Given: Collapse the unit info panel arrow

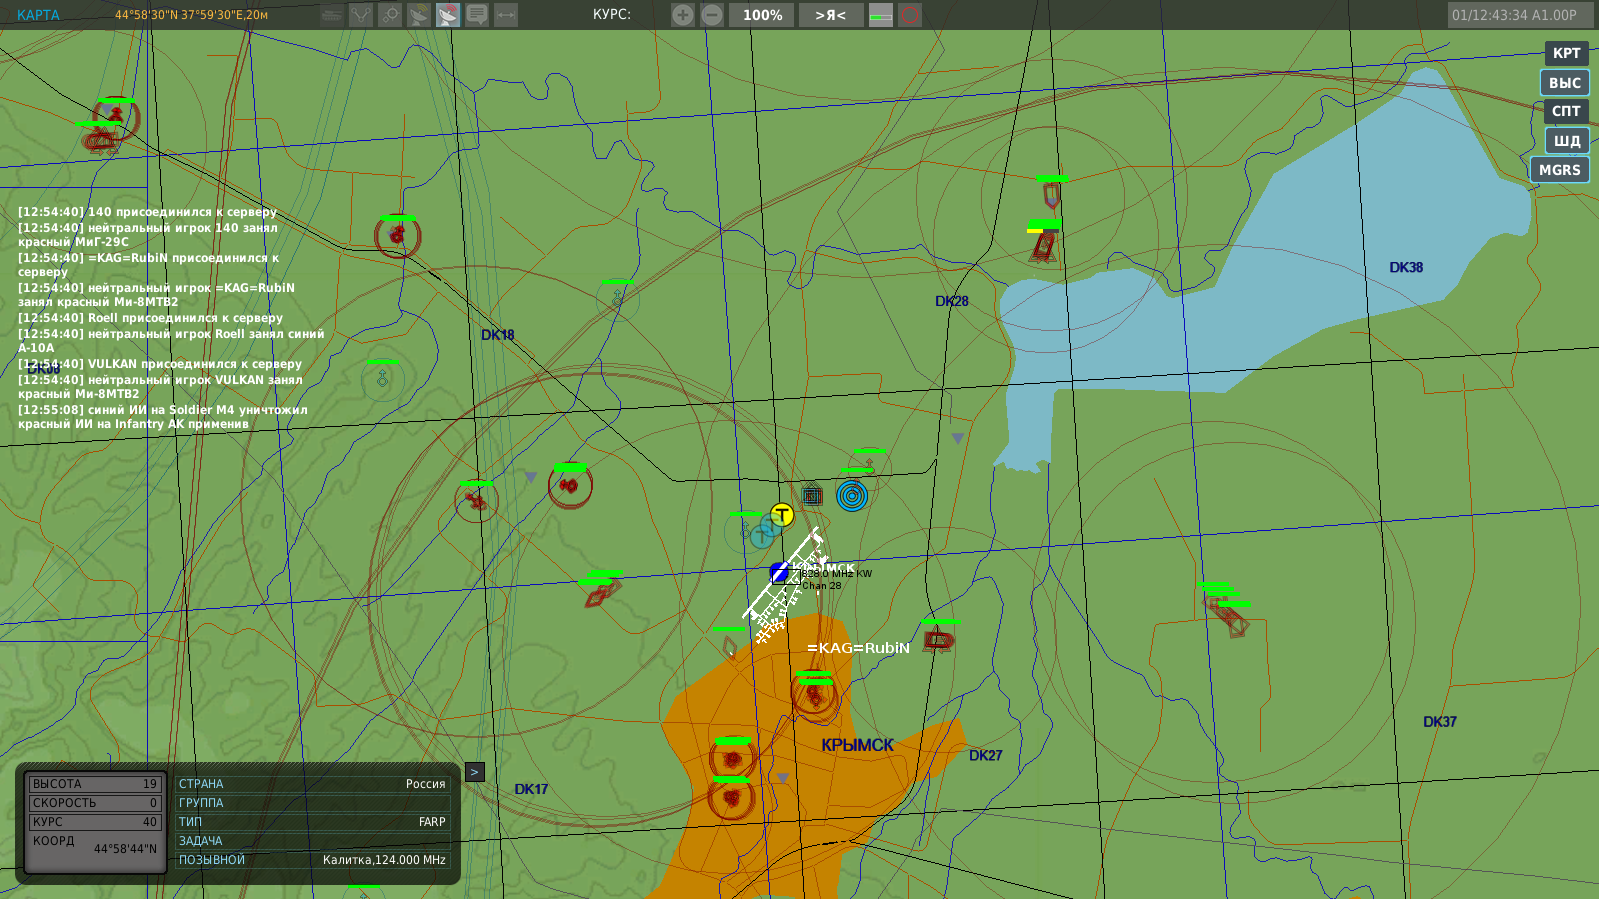Looking at the screenshot, I should [x=475, y=772].
